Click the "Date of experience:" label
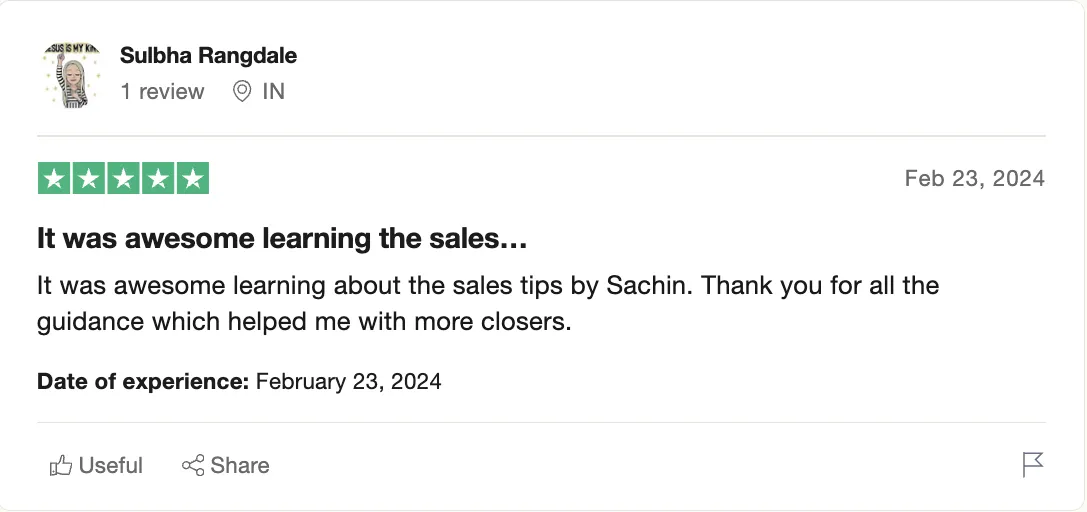Viewport: 1087px width, 512px height. pos(143,381)
